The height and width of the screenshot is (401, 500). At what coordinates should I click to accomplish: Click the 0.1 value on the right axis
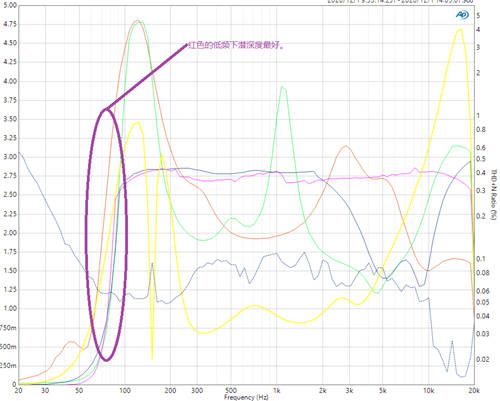[x=481, y=259]
